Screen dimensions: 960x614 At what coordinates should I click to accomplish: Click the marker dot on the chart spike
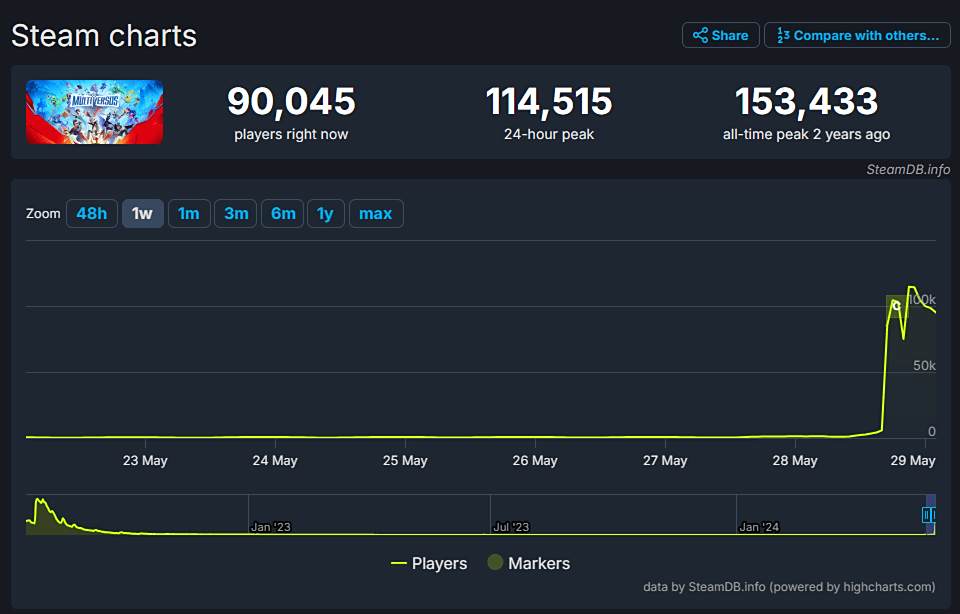(x=896, y=305)
